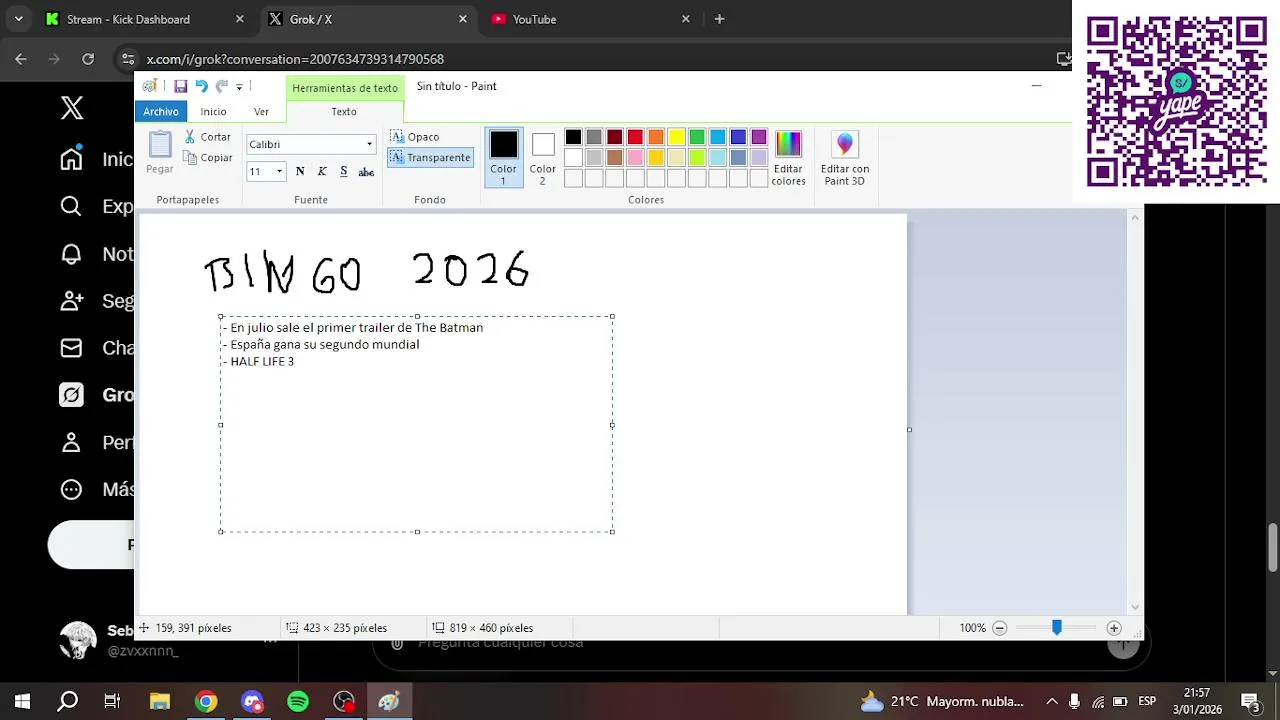The width and height of the screenshot is (1280, 720).
Task: Click the browser back arrow
Action: [x=21, y=59]
